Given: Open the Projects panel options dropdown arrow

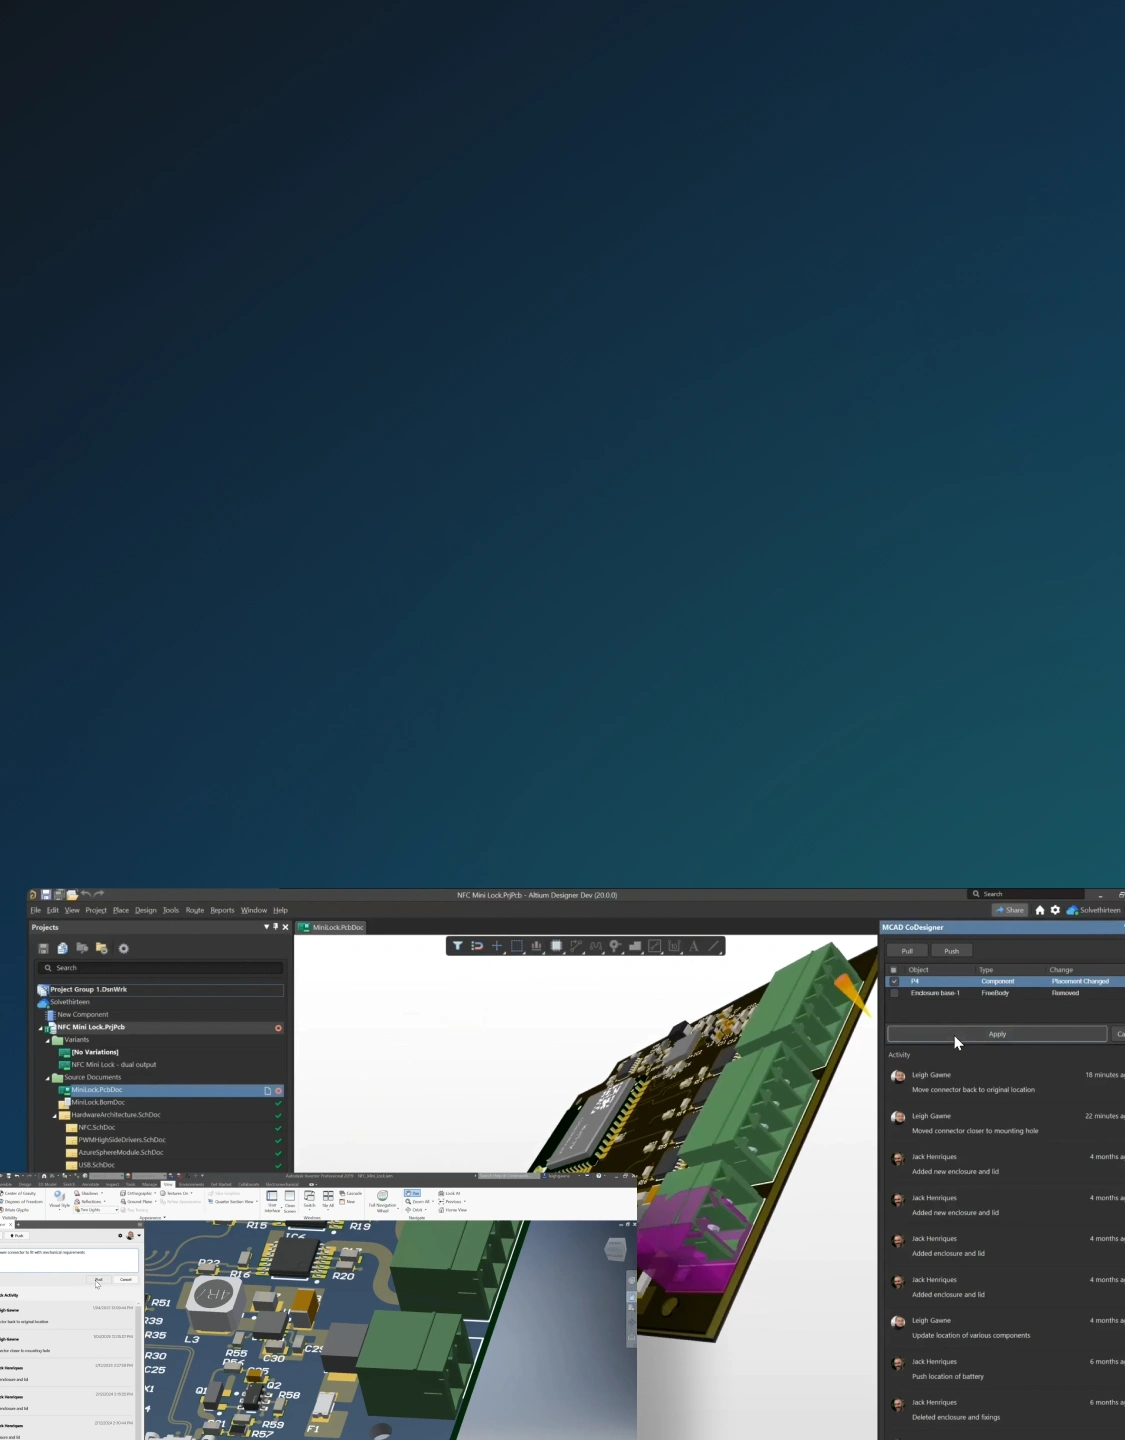Looking at the screenshot, I should pos(266,927).
